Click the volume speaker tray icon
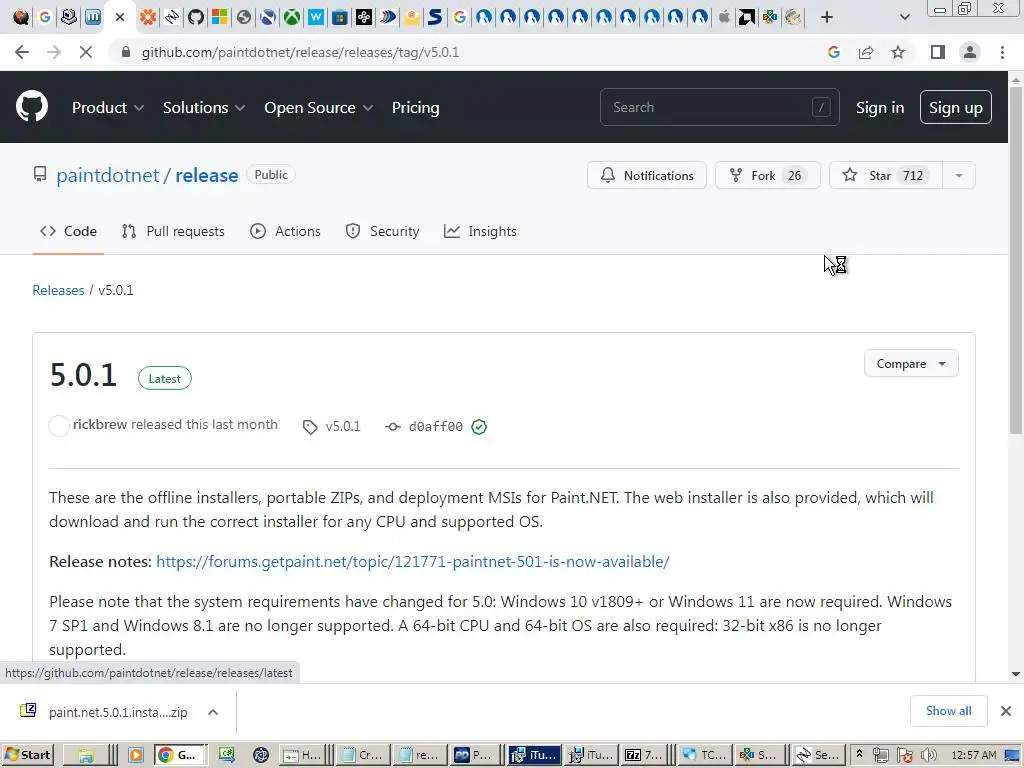This screenshot has width=1024, height=768. (929, 756)
